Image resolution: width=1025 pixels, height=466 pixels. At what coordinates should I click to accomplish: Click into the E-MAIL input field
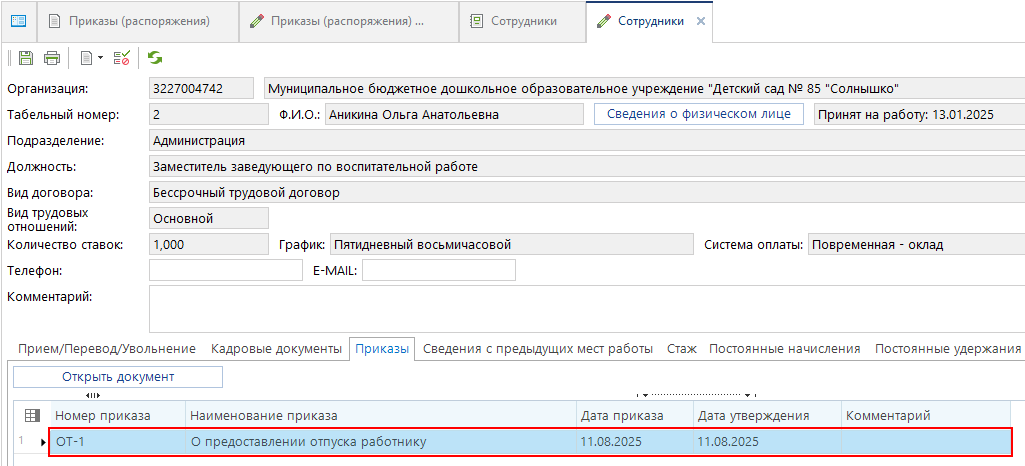click(438, 270)
